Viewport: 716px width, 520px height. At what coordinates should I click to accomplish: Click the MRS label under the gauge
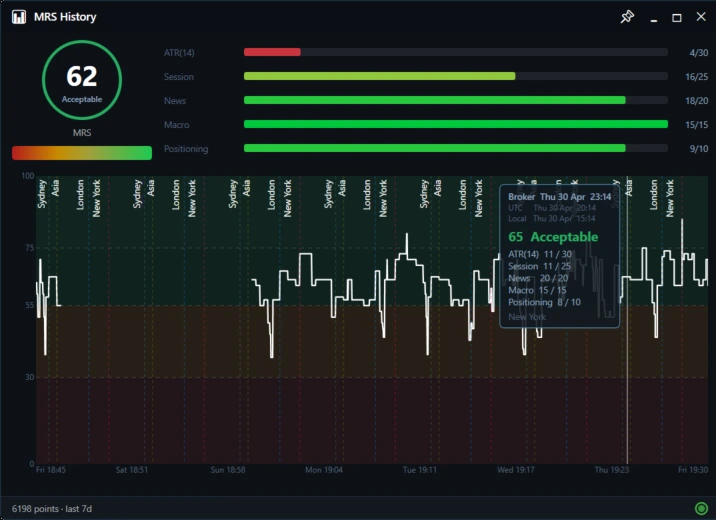click(82, 133)
